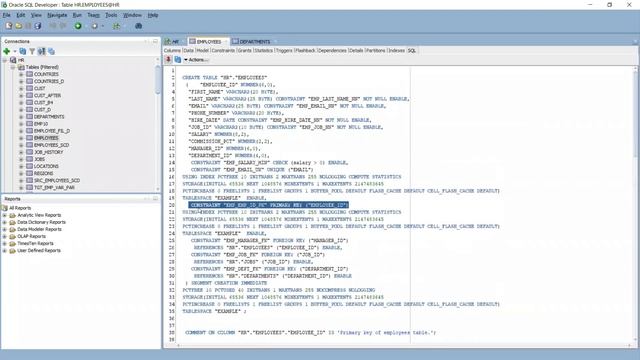This screenshot has height=360, width=640.
Task: Expand the COUNTRIES table node
Action: point(21,74)
